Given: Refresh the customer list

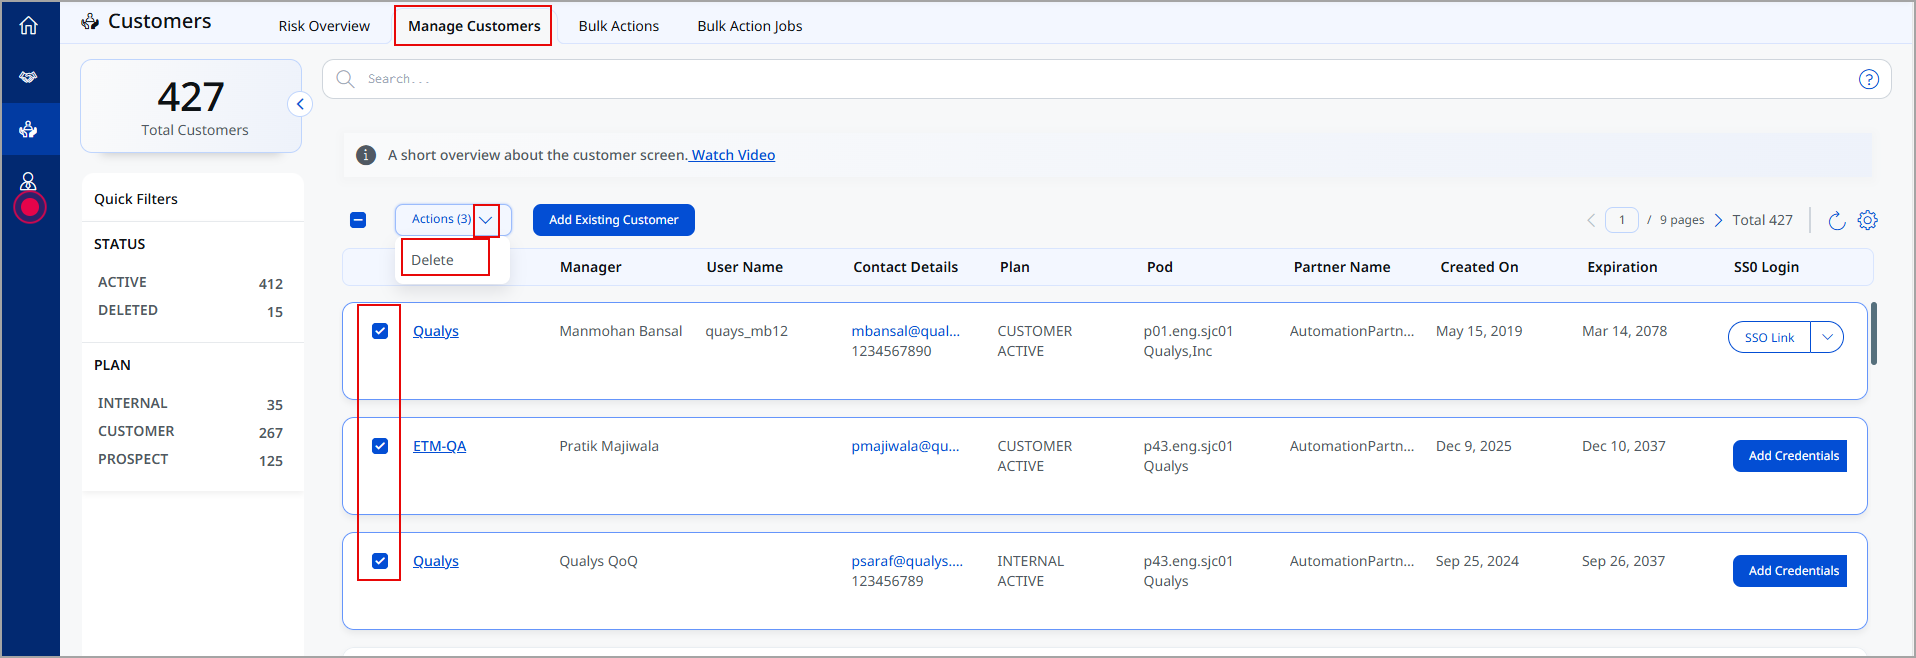Looking at the screenshot, I should pyautogui.click(x=1836, y=220).
